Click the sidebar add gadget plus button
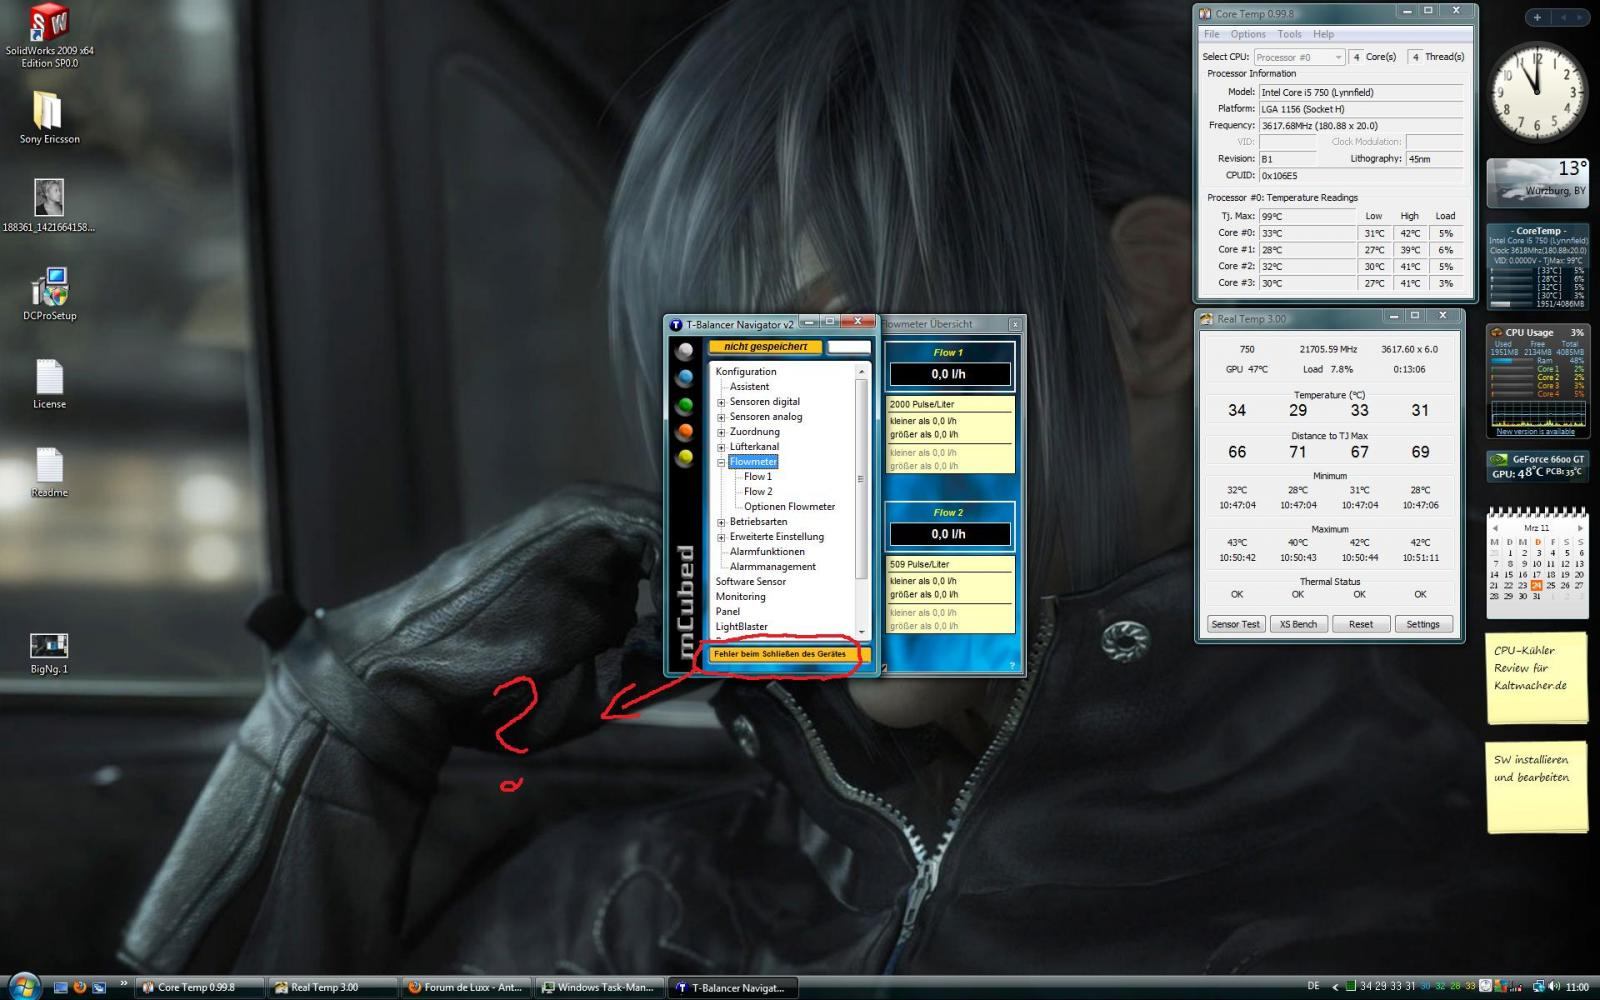 (x=1537, y=17)
